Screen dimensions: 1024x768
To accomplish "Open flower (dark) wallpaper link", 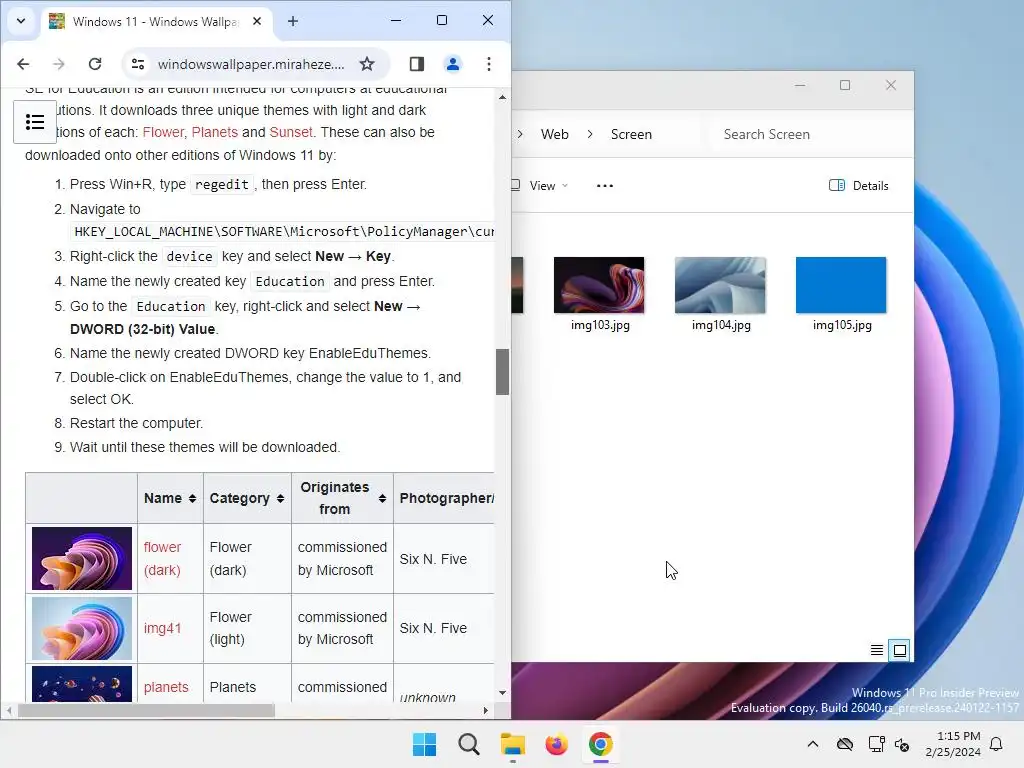I will click(x=162, y=559).
